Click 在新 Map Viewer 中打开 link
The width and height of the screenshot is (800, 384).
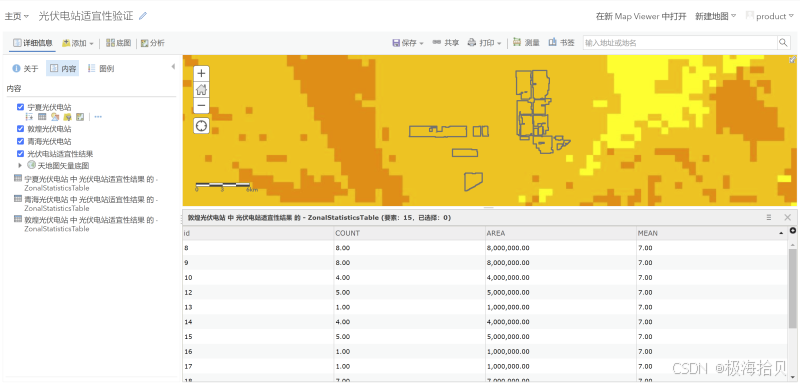point(641,16)
